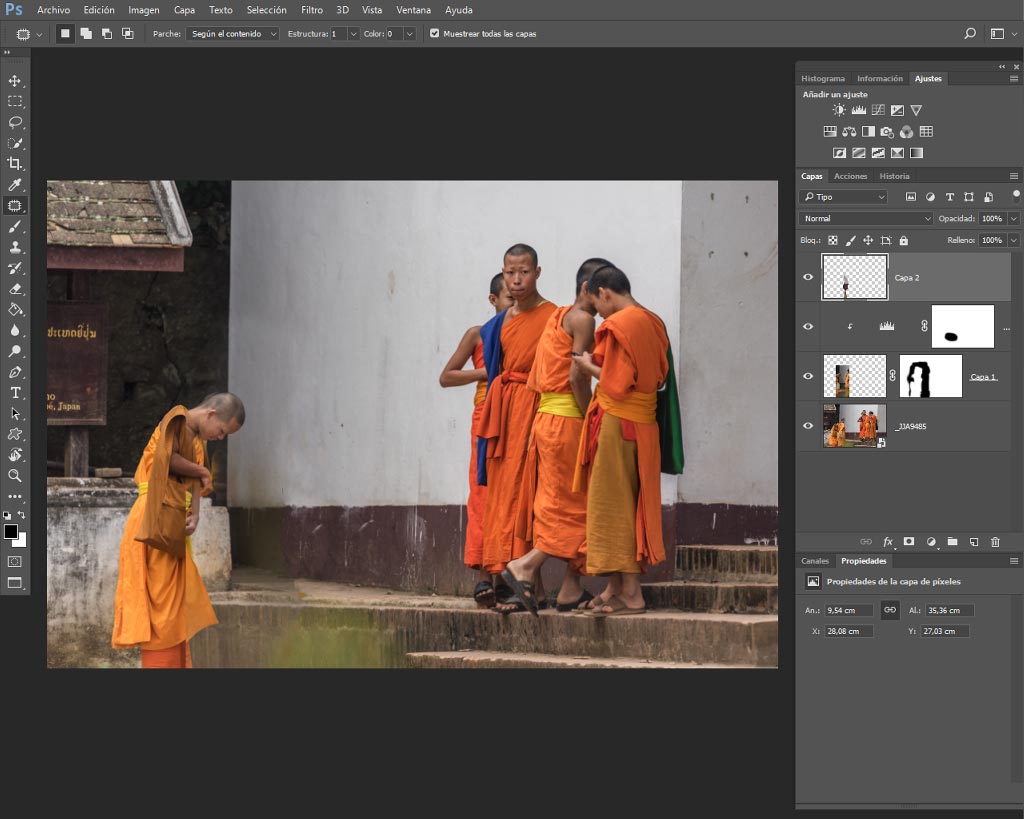Open the tool preset picker arrow
Screen dimensions: 1024x819
tap(39, 34)
